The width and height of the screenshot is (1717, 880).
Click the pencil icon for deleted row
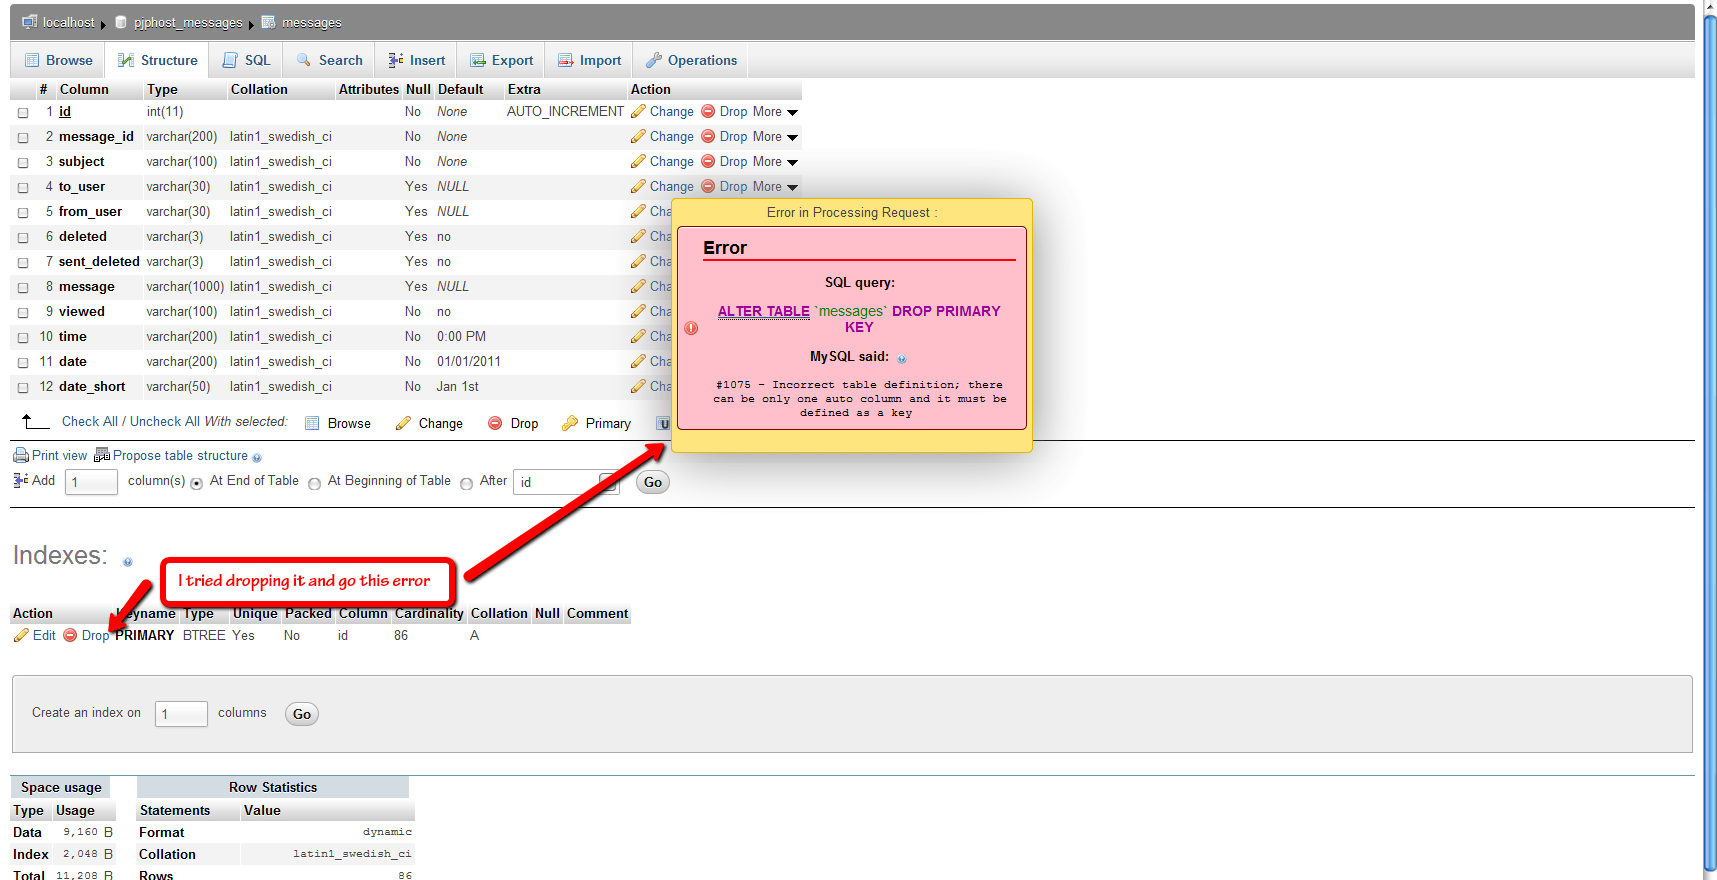(638, 236)
